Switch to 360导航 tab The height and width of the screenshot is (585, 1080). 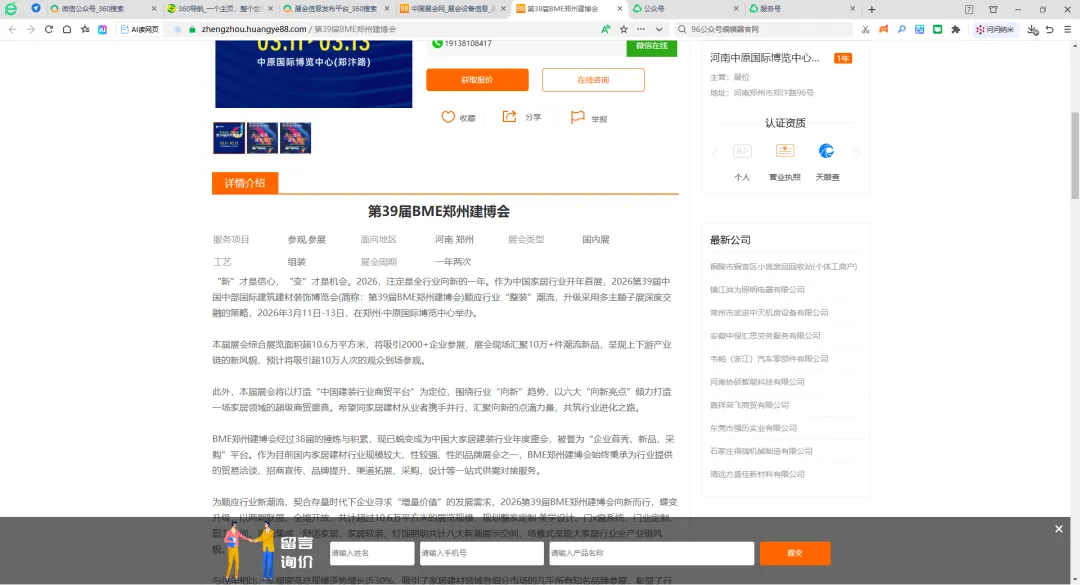(x=219, y=9)
